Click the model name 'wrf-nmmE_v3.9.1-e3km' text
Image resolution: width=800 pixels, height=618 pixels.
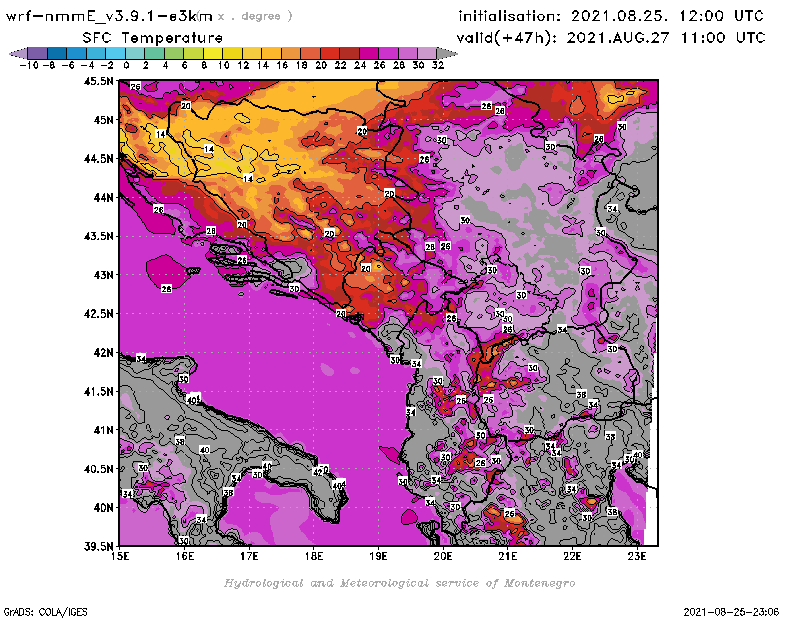109,16
